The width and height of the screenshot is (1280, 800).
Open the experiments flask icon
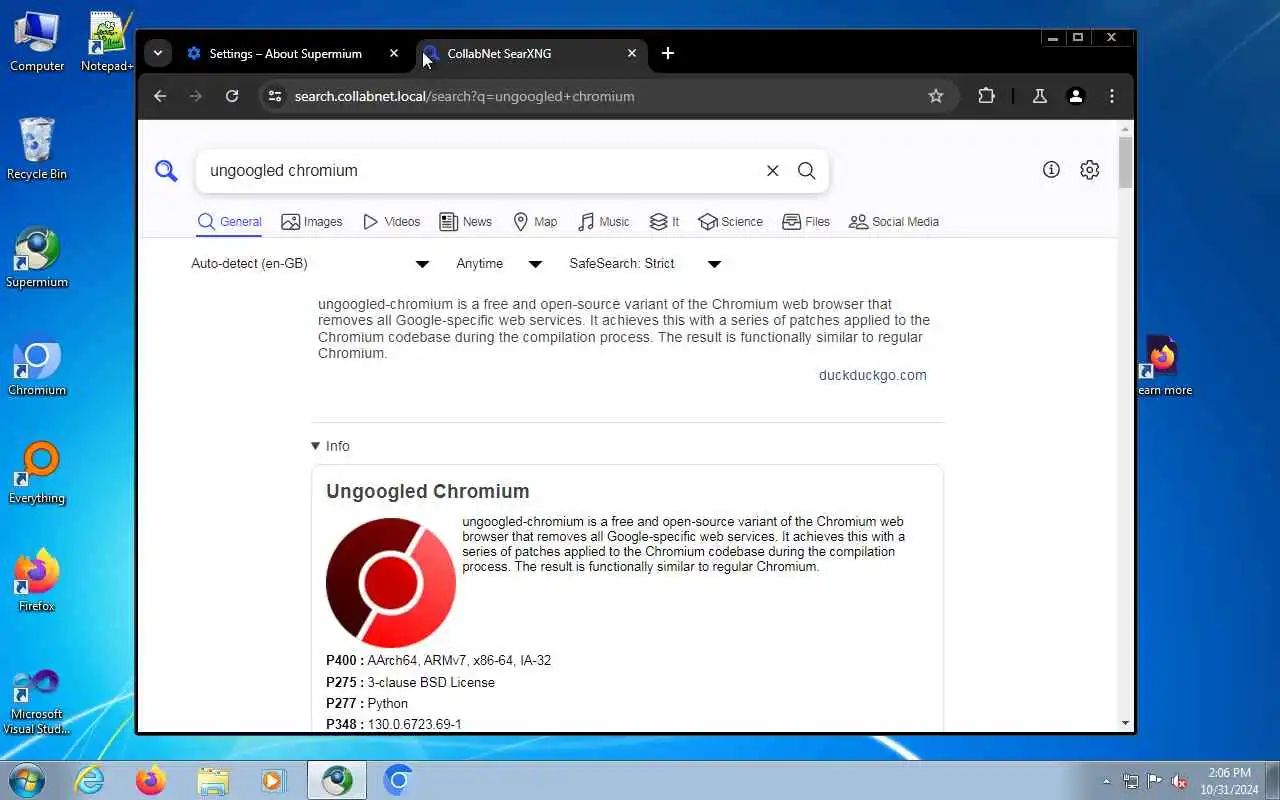pos(1040,96)
